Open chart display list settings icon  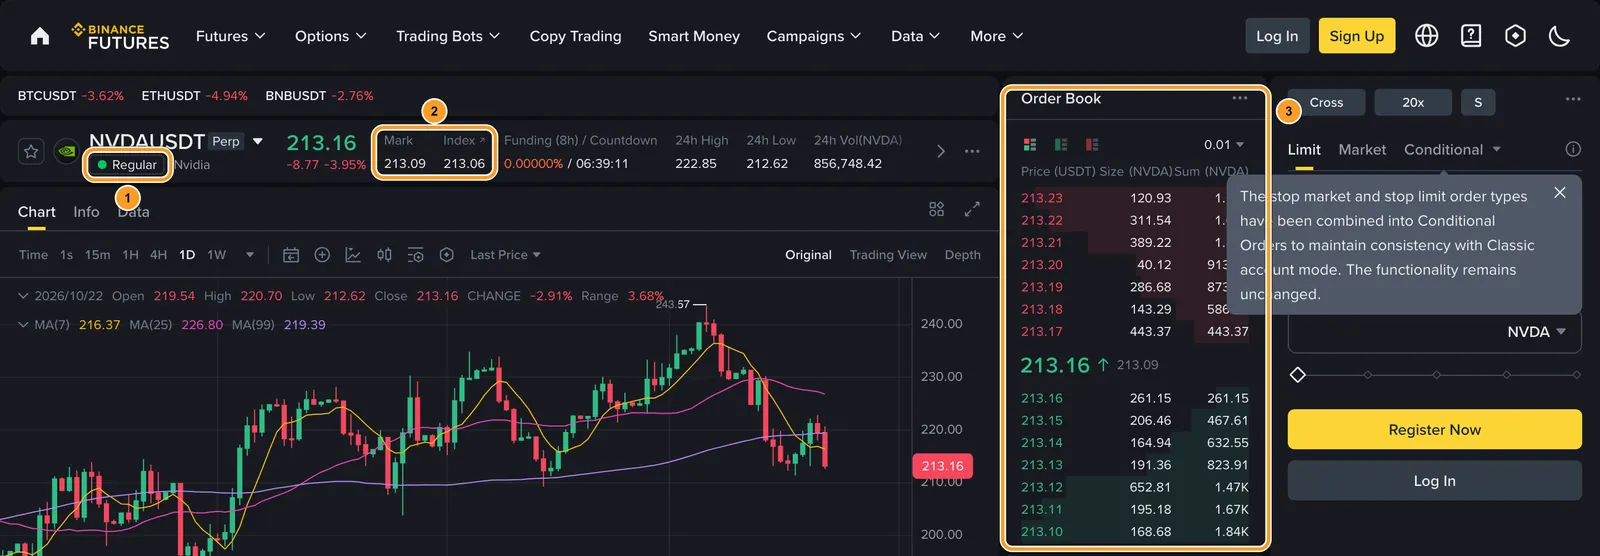[x=416, y=255]
